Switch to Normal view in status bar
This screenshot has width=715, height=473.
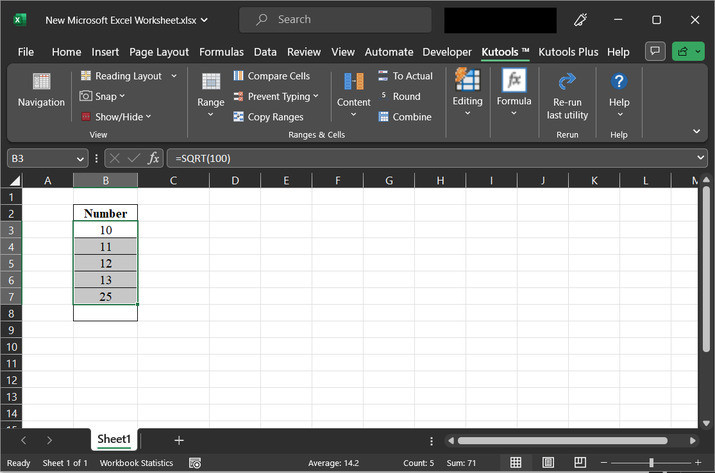coord(515,463)
